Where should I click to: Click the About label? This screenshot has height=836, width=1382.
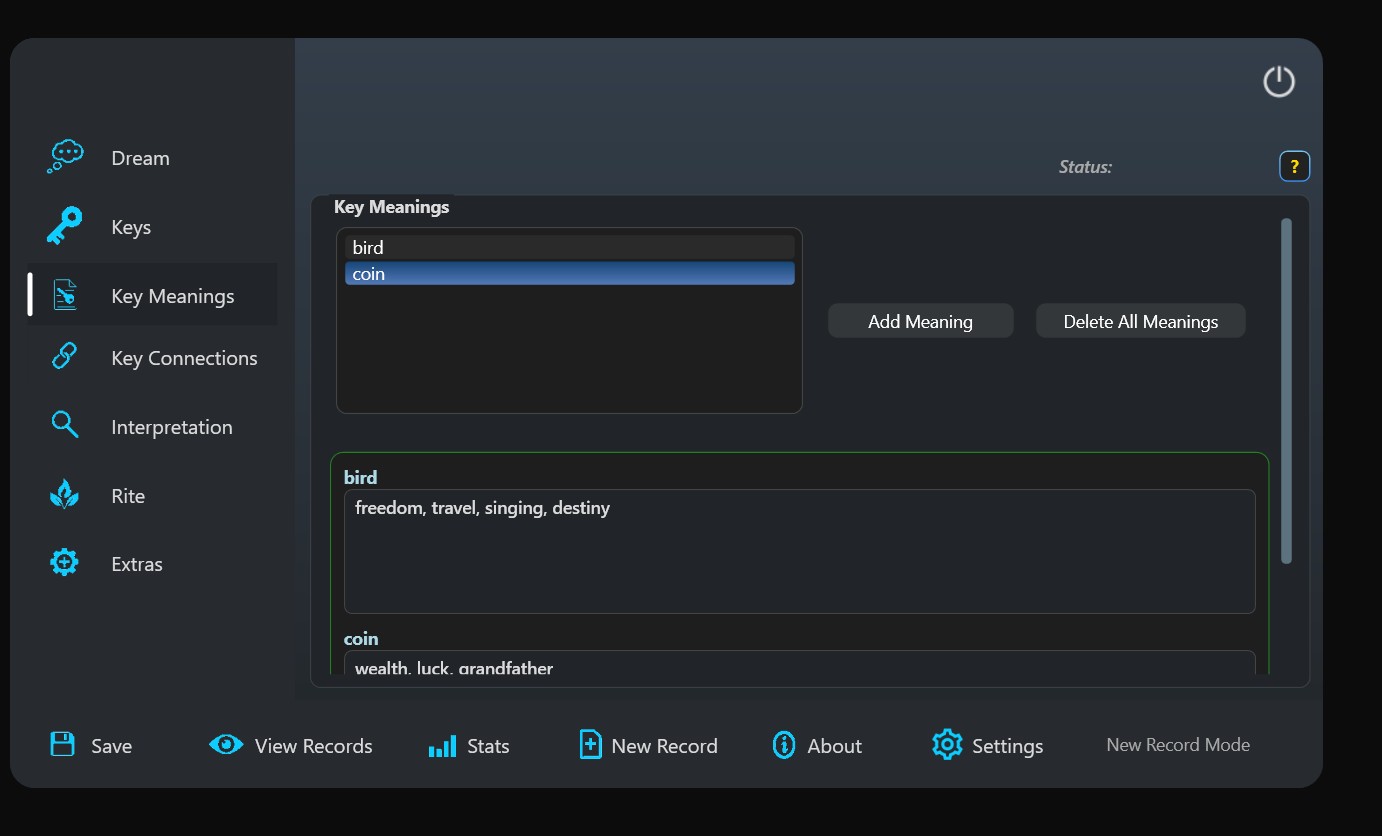tap(835, 746)
